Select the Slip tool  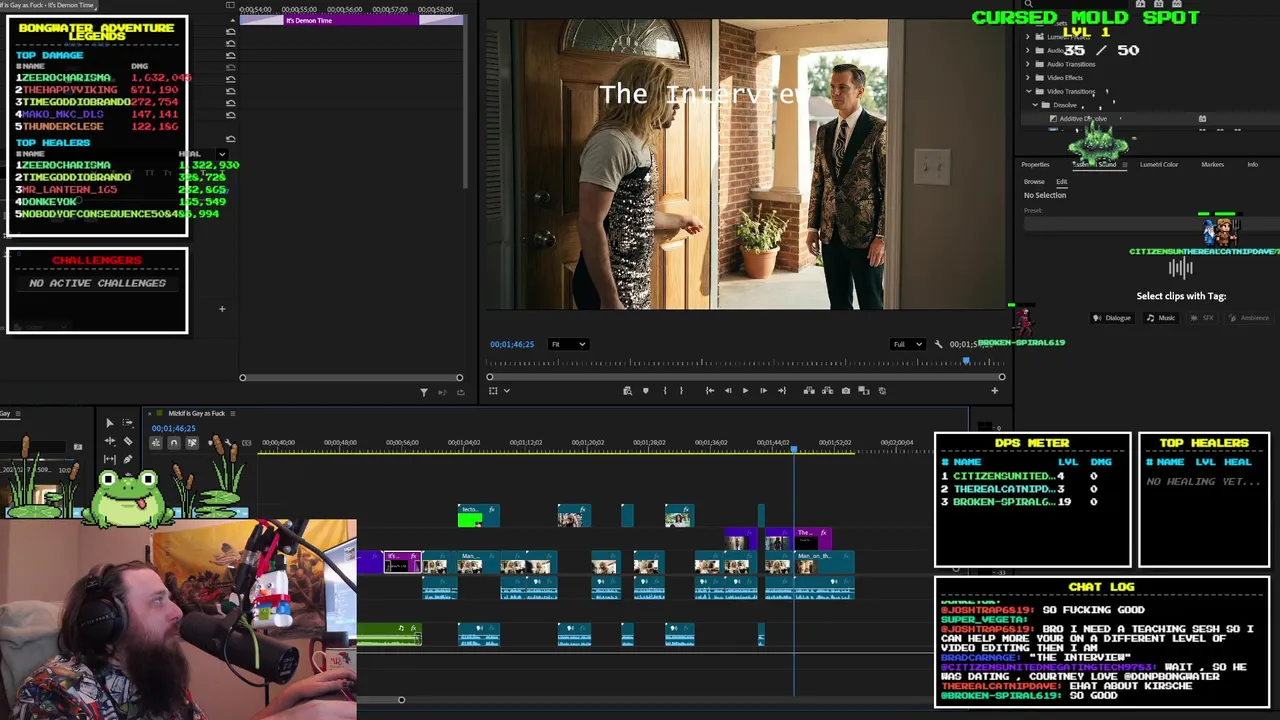pyautogui.click(x=109, y=459)
